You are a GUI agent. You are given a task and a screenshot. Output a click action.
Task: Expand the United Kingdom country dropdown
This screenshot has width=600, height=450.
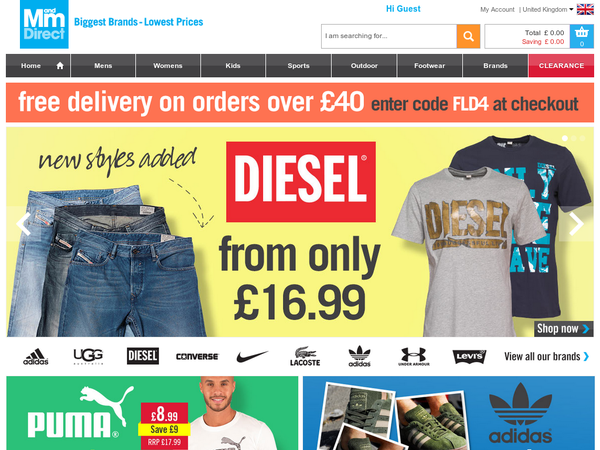click(x=548, y=9)
